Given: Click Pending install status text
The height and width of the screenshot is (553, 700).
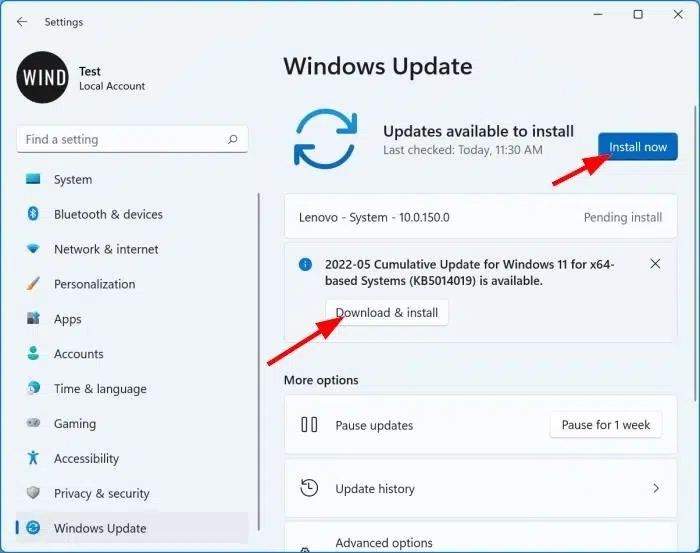Looking at the screenshot, I should (623, 217).
